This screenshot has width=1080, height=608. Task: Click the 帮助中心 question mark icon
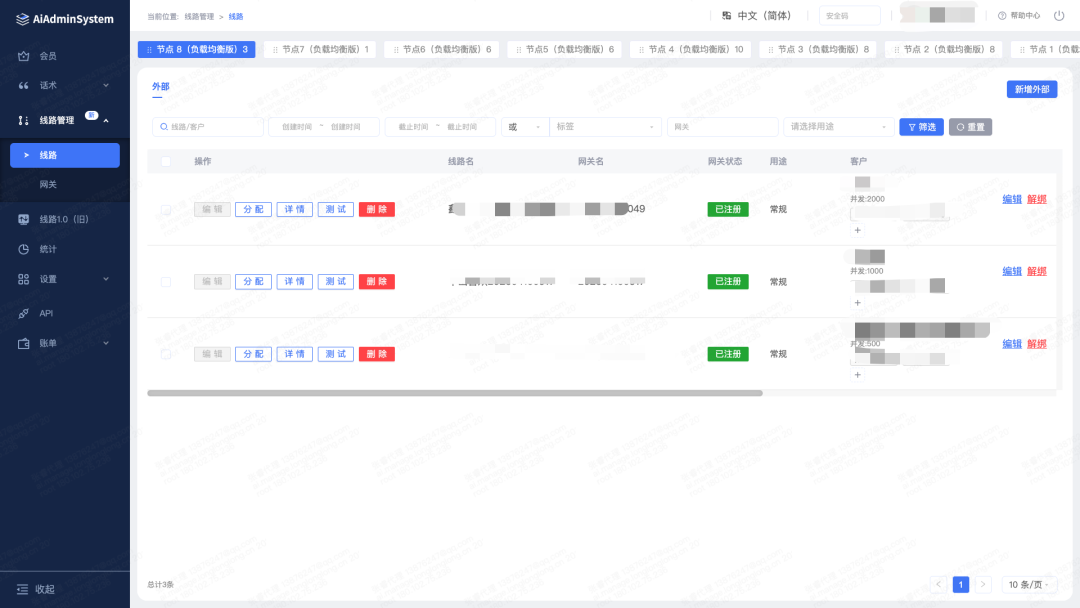pos(1002,15)
